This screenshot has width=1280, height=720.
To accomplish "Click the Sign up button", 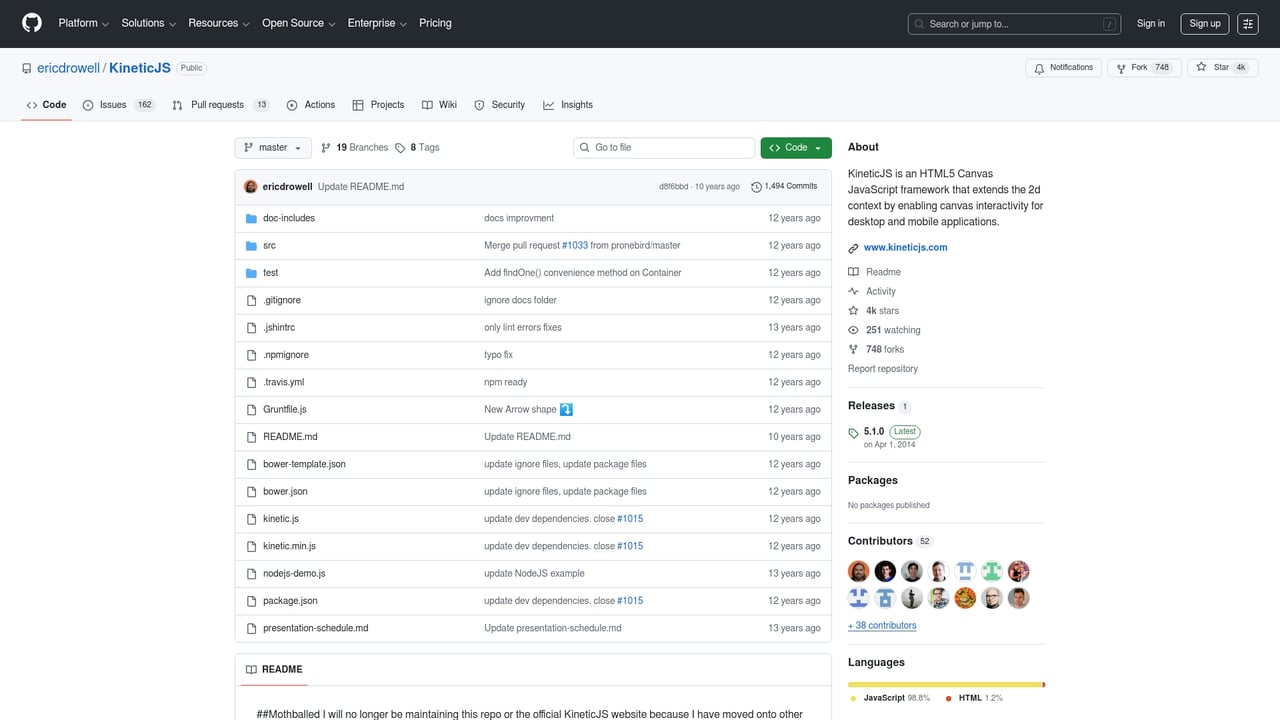I will (1204, 23).
